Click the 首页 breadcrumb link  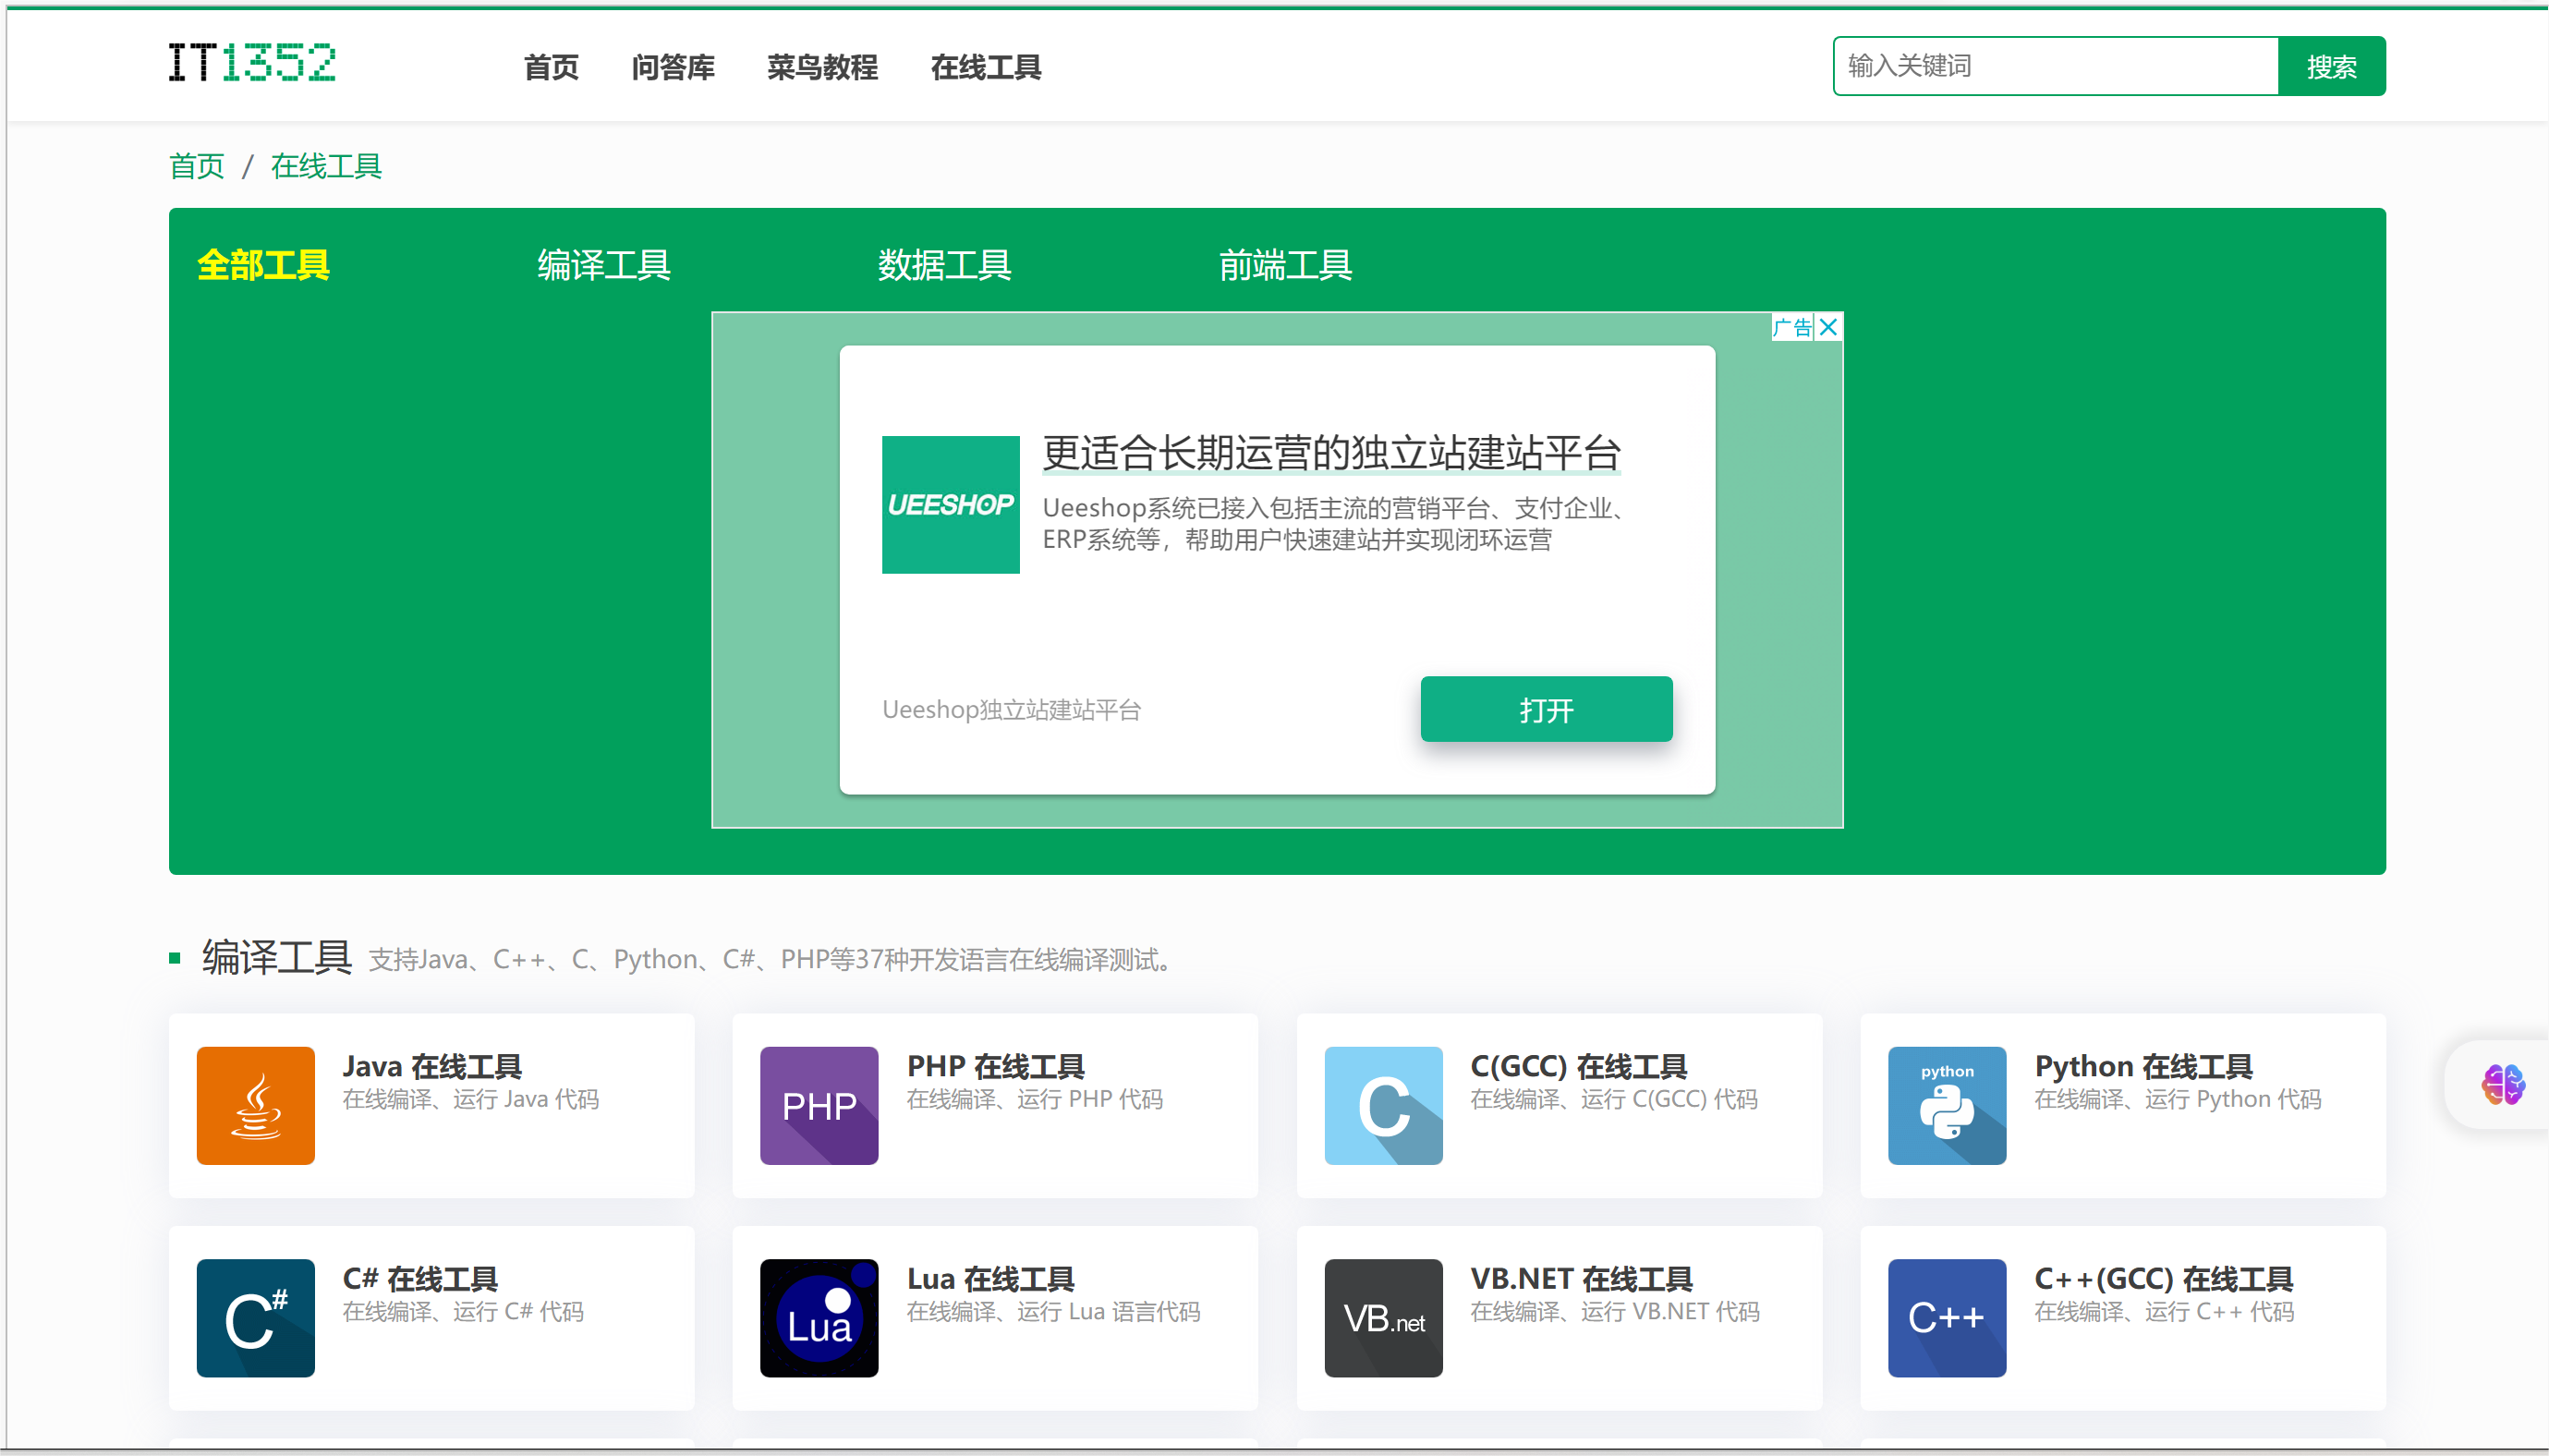(197, 166)
